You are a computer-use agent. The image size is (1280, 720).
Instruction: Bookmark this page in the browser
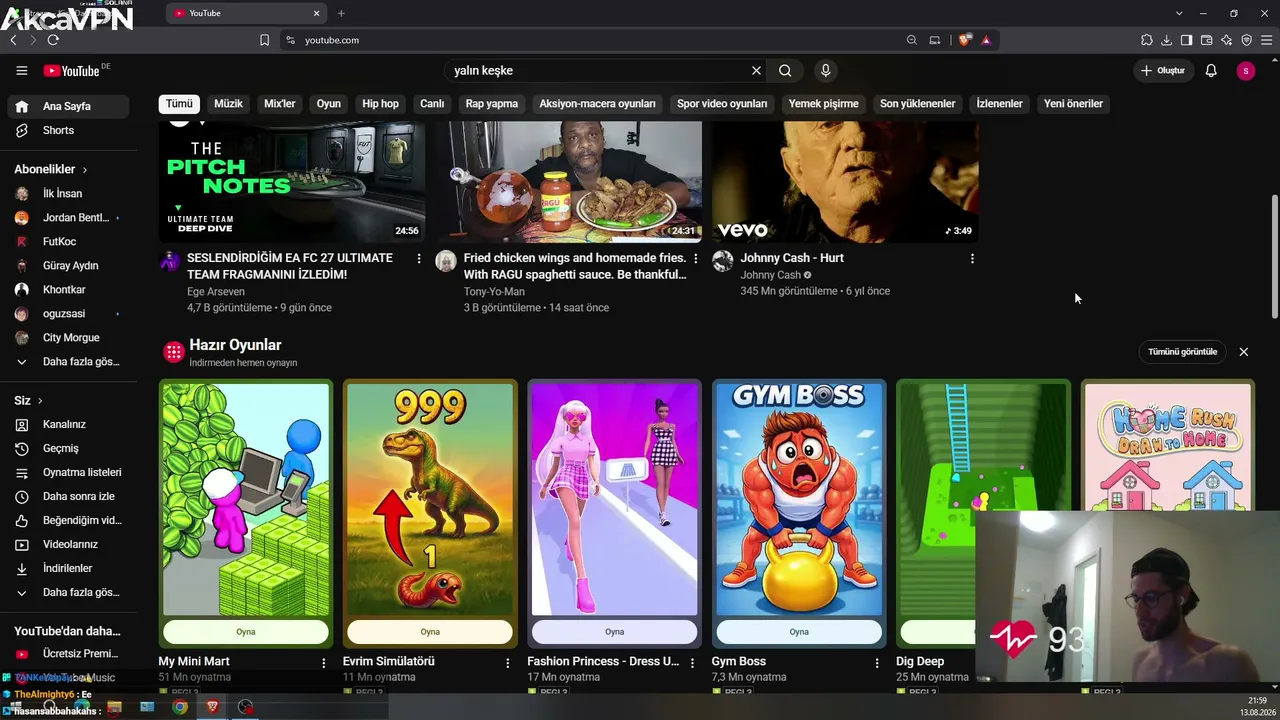(x=264, y=40)
